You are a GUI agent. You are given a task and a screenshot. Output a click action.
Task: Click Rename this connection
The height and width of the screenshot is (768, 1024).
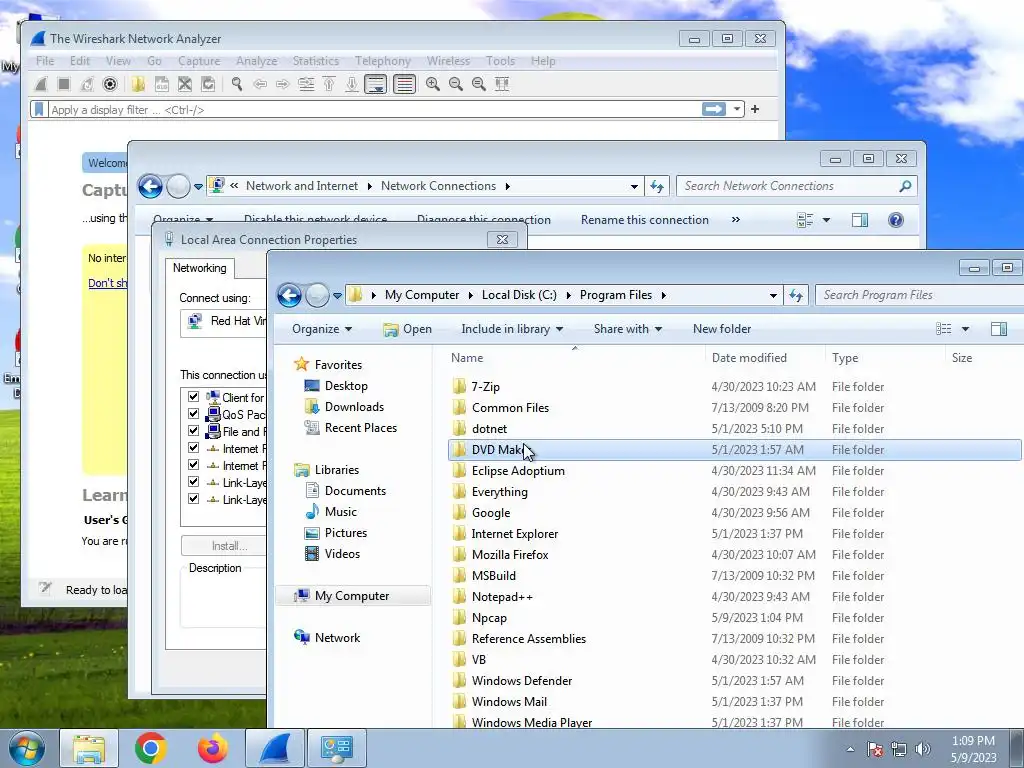click(645, 220)
